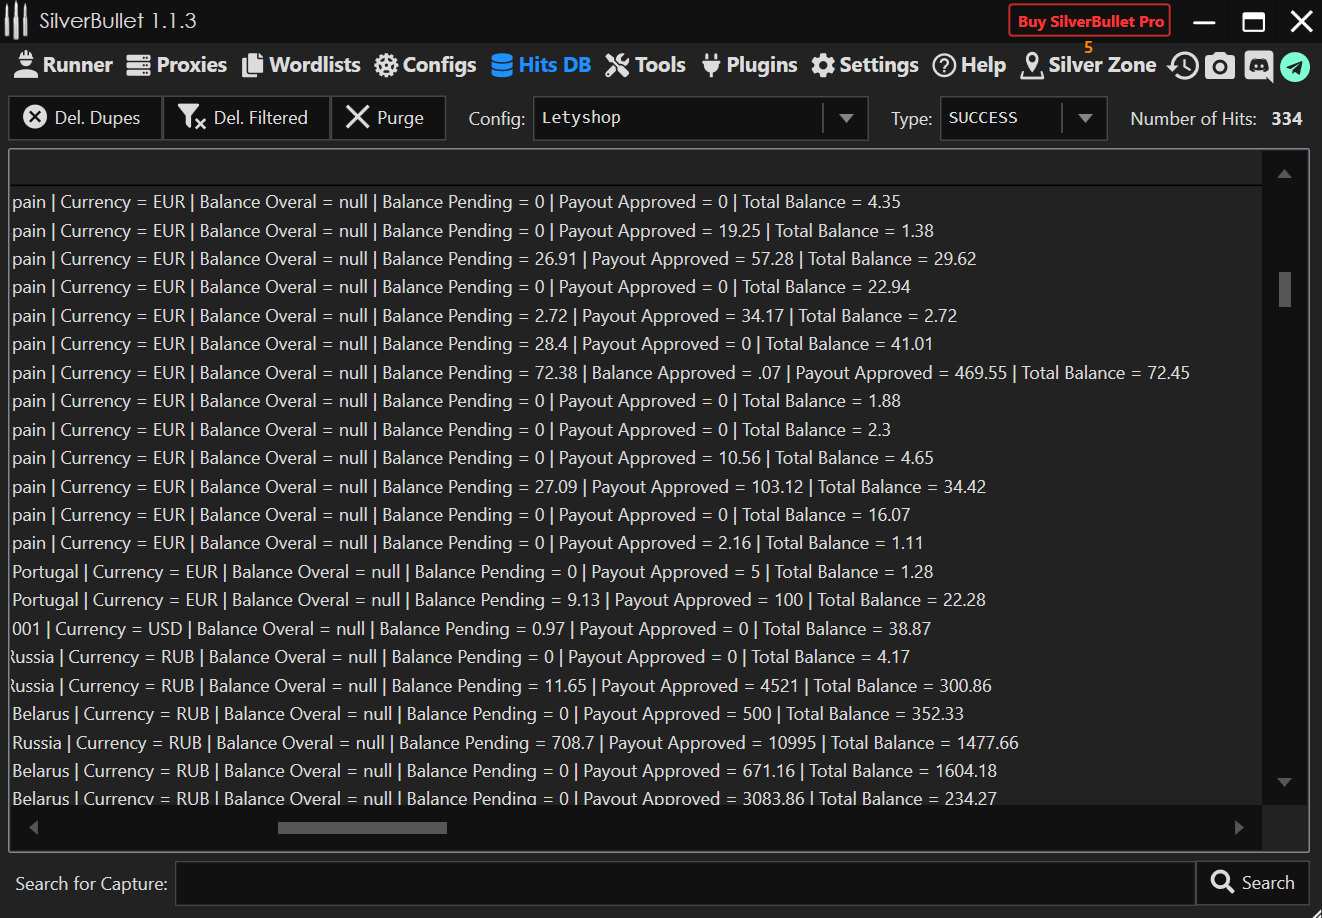Select row with Total Balance = 1.88

click(x=636, y=401)
